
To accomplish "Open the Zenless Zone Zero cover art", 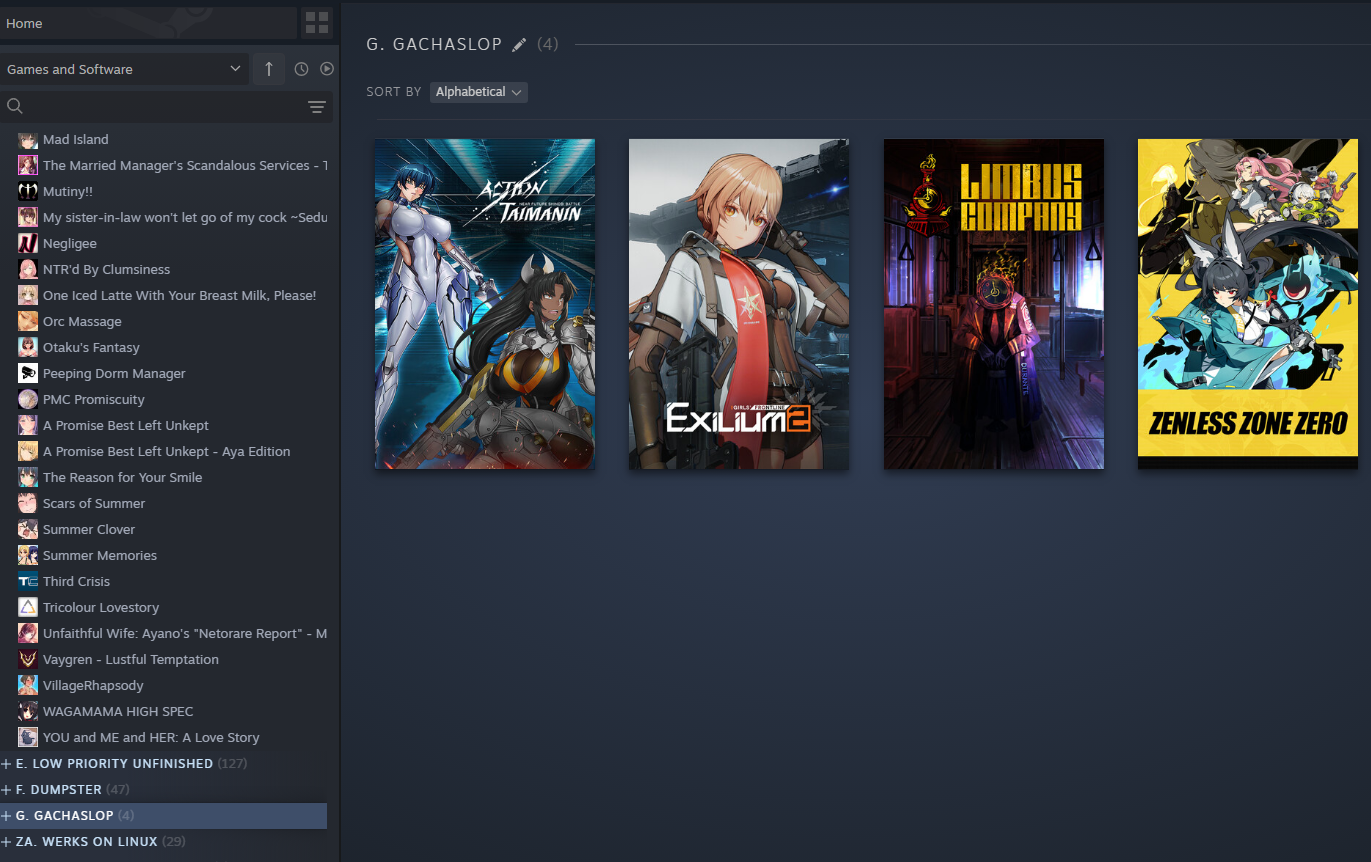I will (1248, 304).
